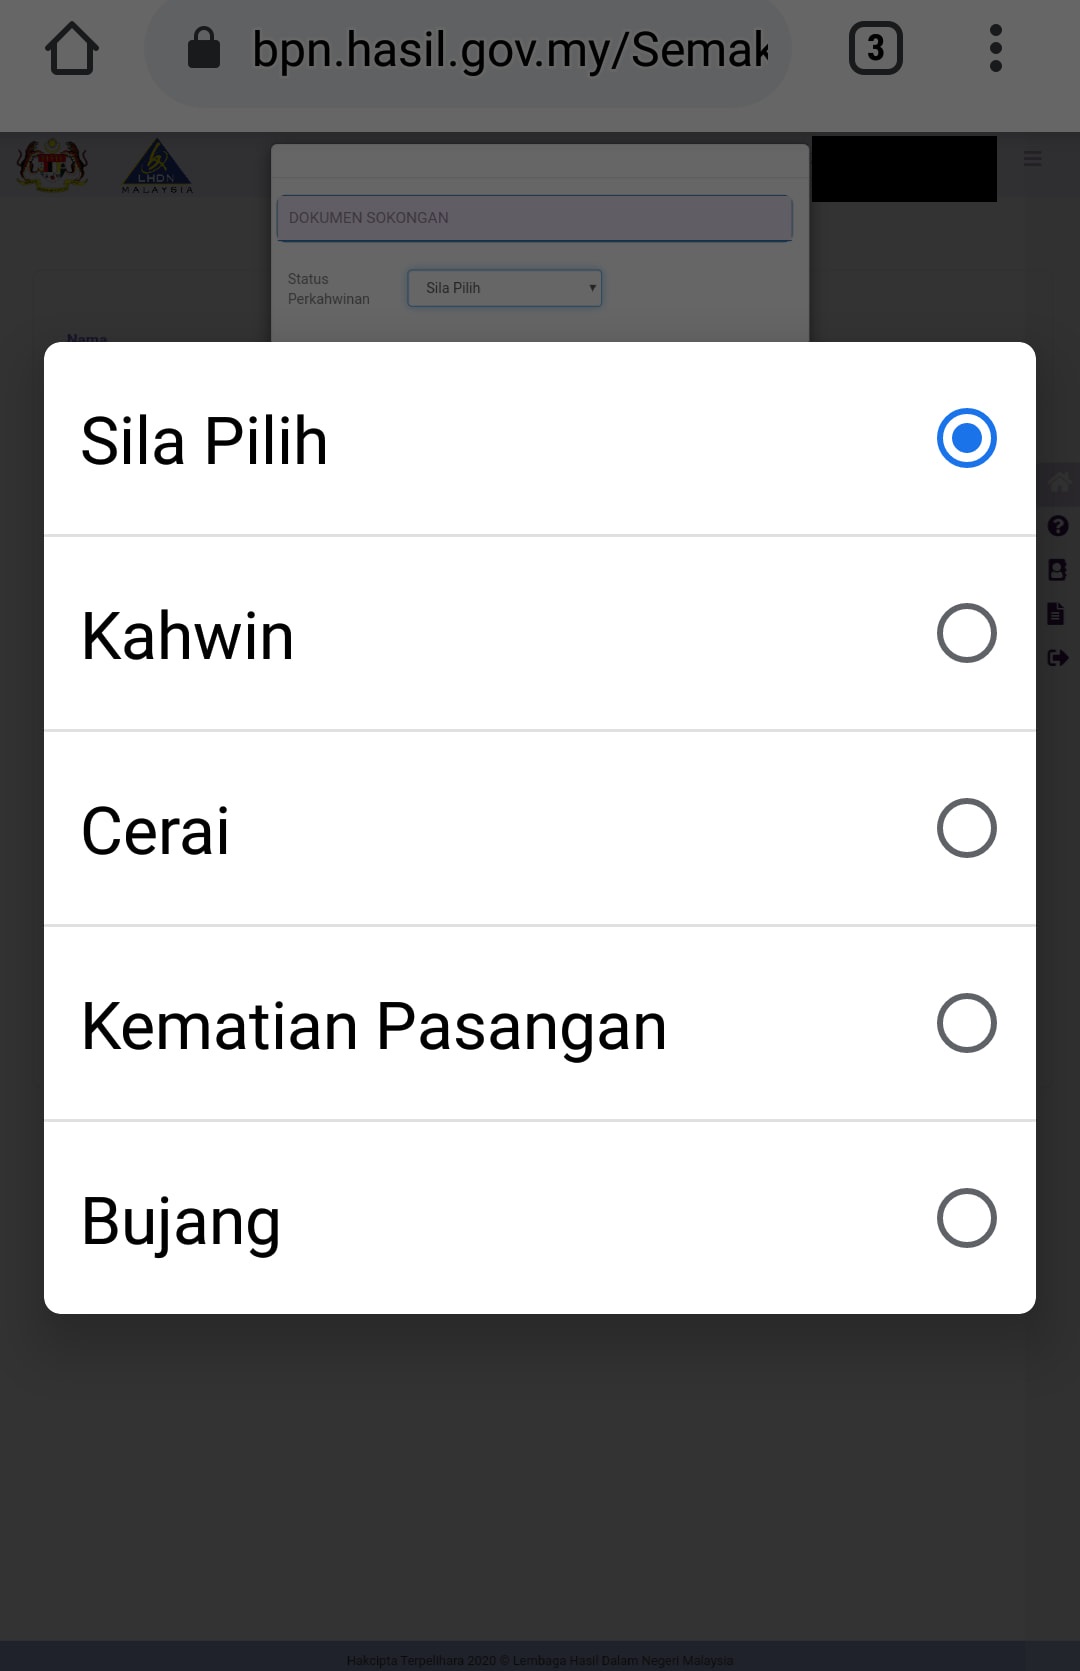Click the contact book sidebar icon
Image resolution: width=1080 pixels, height=1671 pixels.
point(1057,570)
